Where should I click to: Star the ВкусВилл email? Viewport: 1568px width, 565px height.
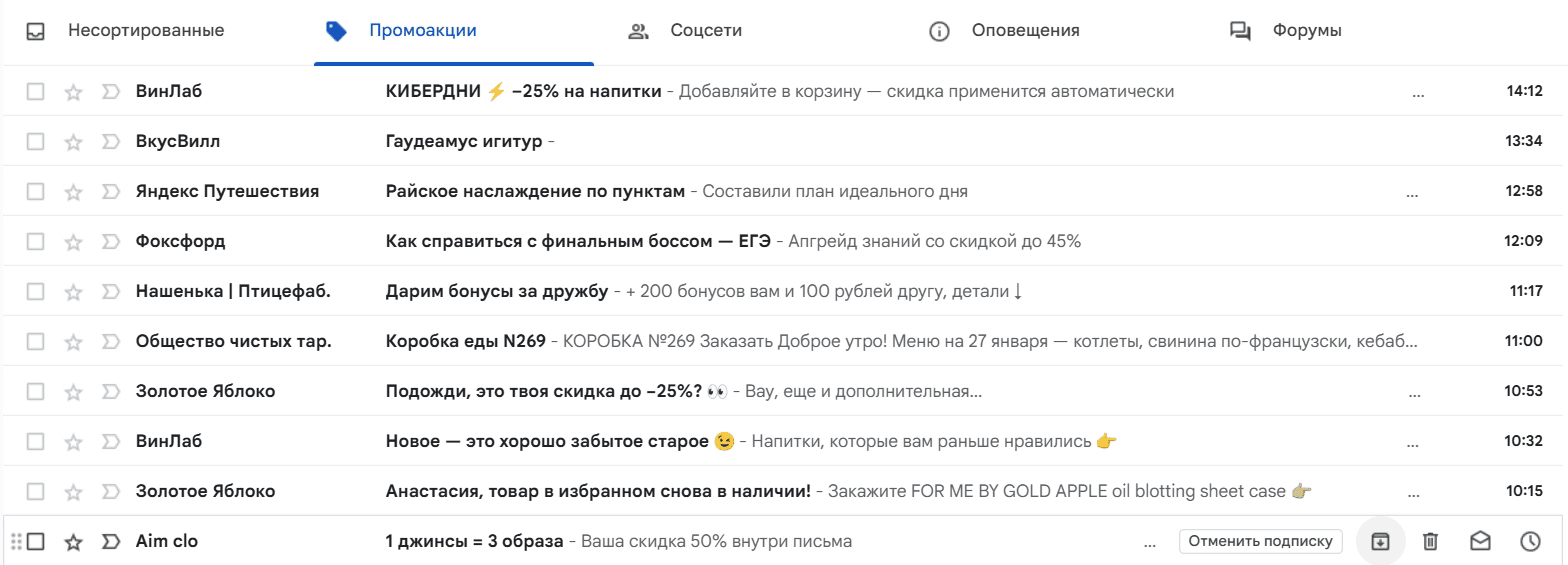pyautogui.click(x=73, y=142)
